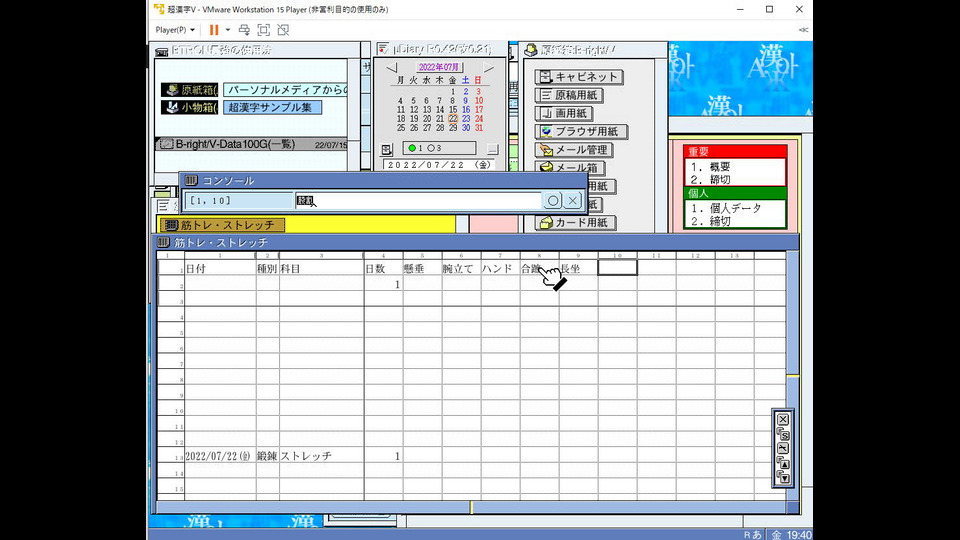Select July 22 in the calendar
Image resolution: width=960 pixels, height=540 pixels.
(452, 119)
